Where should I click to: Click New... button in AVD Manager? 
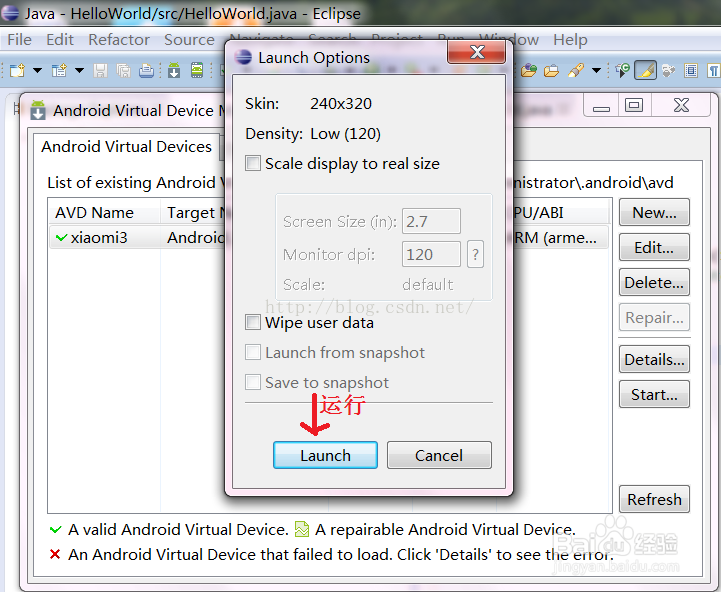pyautogui.click(x=654, y=213)
